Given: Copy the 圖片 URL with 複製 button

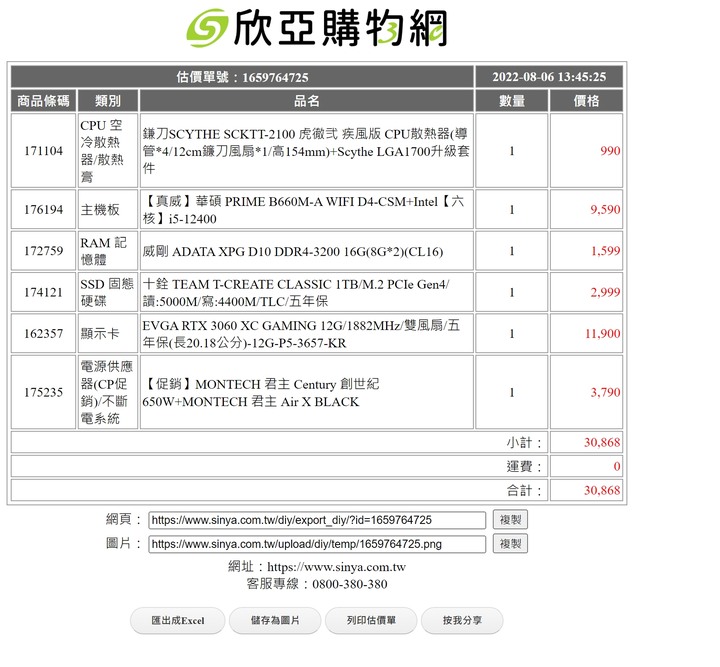Looking at the screenshot, I should click(510, 544).
